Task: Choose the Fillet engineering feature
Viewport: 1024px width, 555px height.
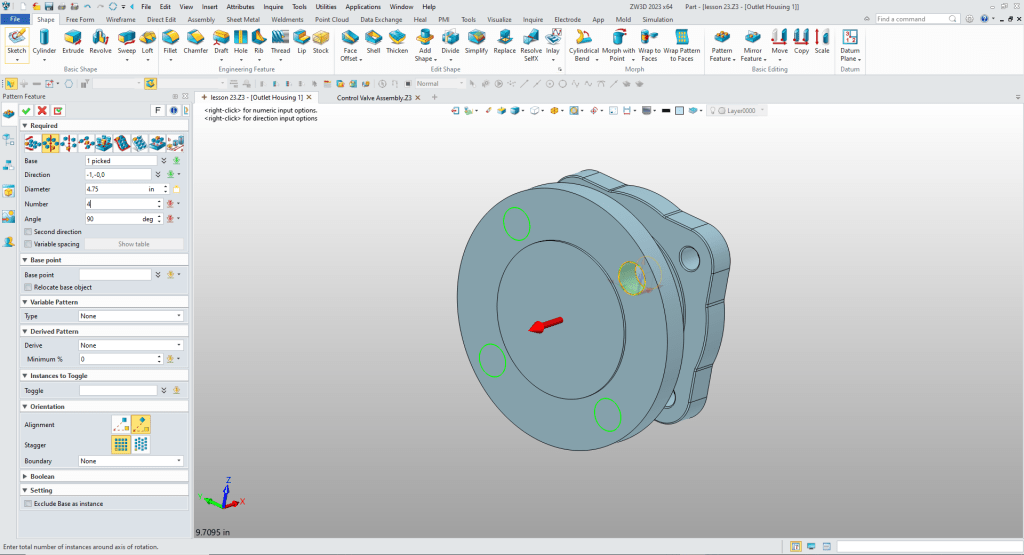Action: coord(170,40)
